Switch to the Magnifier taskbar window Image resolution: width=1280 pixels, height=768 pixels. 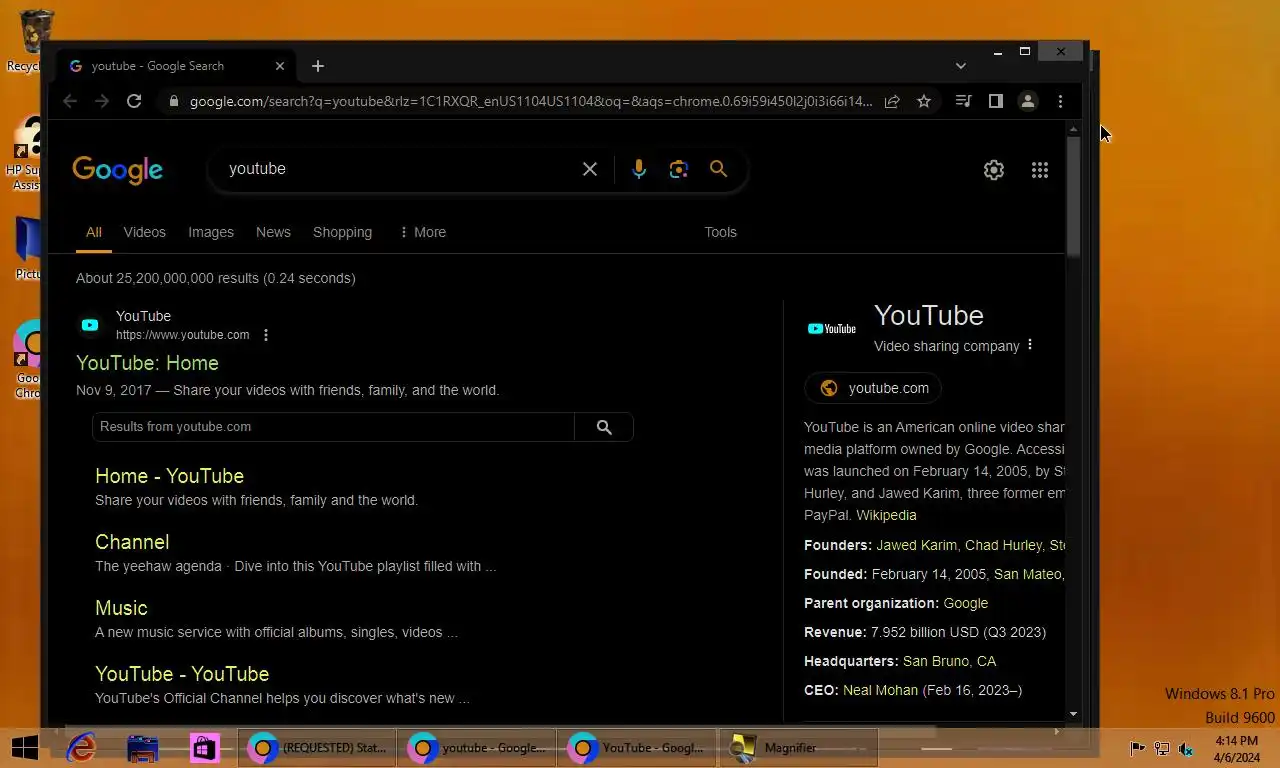coord(798,748)
